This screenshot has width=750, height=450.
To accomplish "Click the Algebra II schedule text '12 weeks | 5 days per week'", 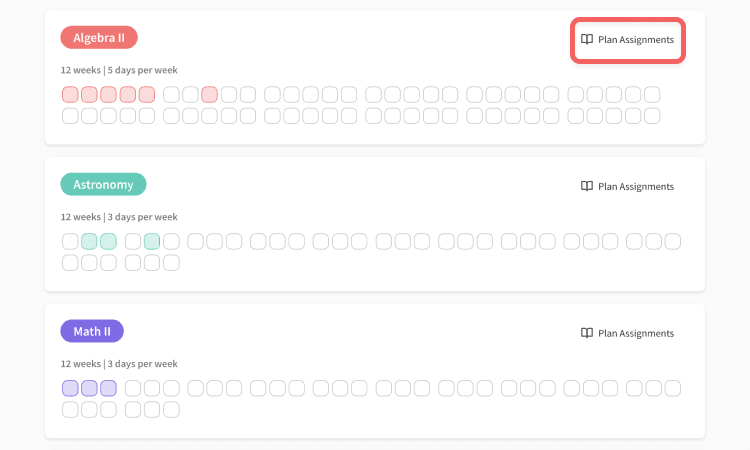I will [119, 70].
